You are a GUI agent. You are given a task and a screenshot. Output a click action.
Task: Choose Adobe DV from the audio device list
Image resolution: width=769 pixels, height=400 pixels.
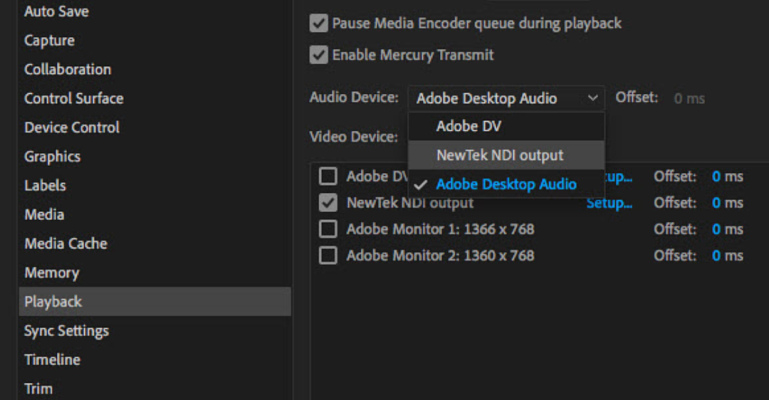[506, 126]
